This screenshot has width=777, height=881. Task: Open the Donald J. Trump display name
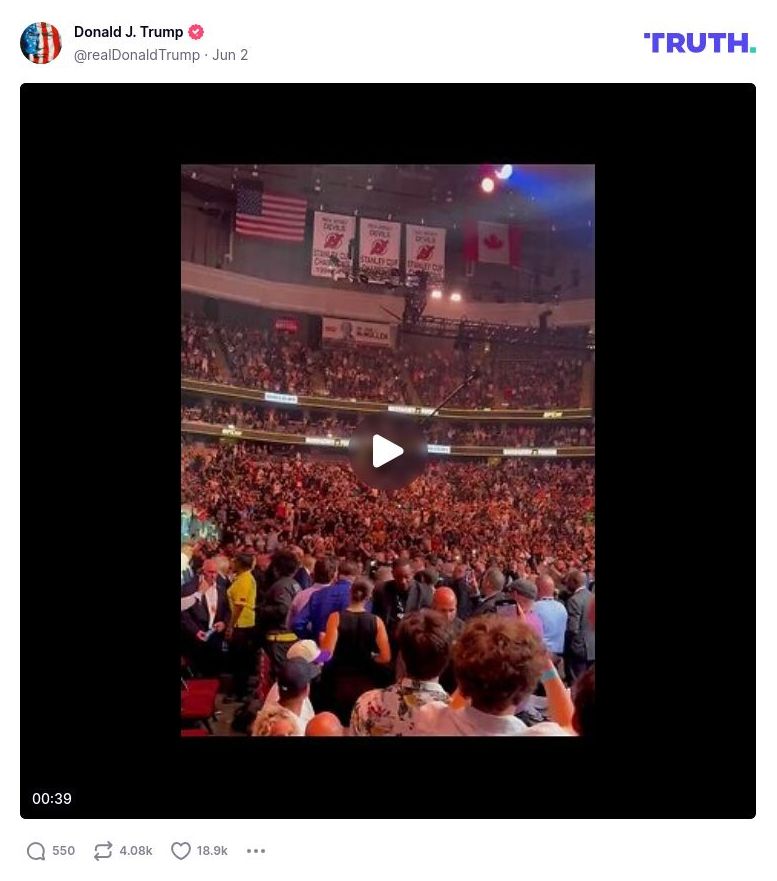(x=129, y=32)
